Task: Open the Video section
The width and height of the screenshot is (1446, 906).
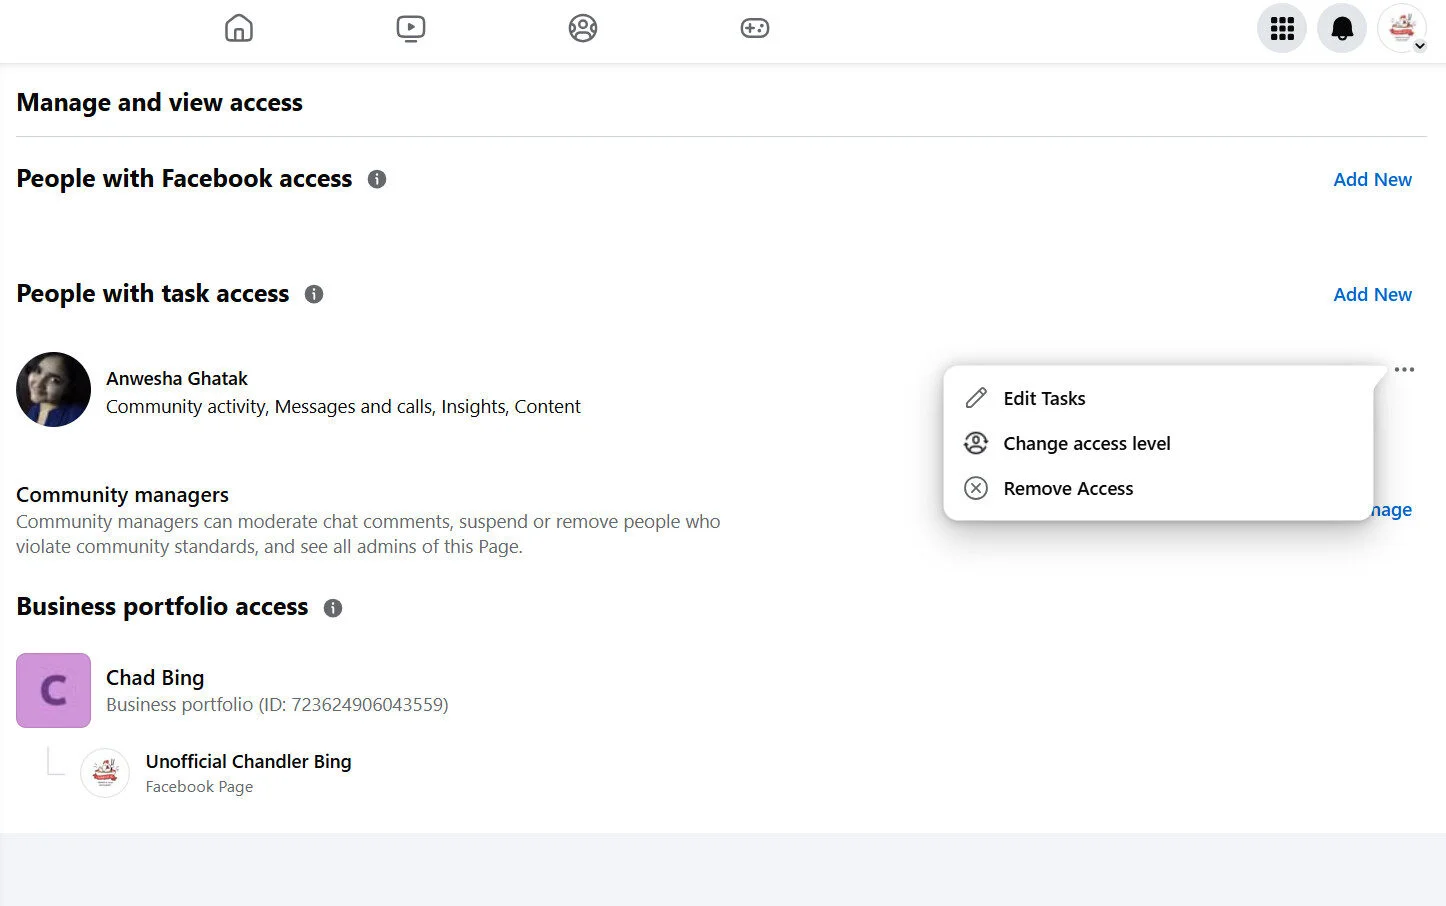Action: 411,28
